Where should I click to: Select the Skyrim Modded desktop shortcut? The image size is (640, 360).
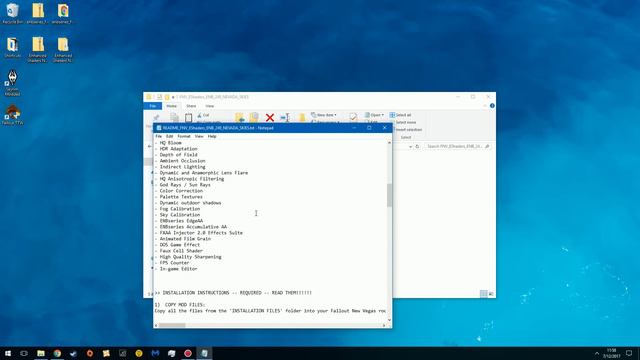[x=12, y=83]
